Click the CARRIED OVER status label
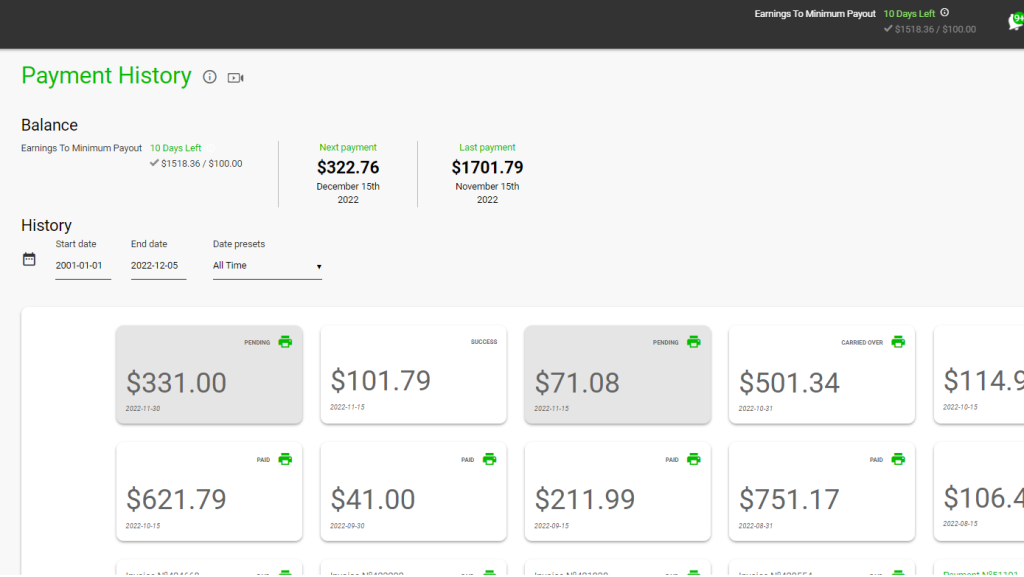Image resolution: width=1024 pixels, height=577 pixels. pos(862,343)
